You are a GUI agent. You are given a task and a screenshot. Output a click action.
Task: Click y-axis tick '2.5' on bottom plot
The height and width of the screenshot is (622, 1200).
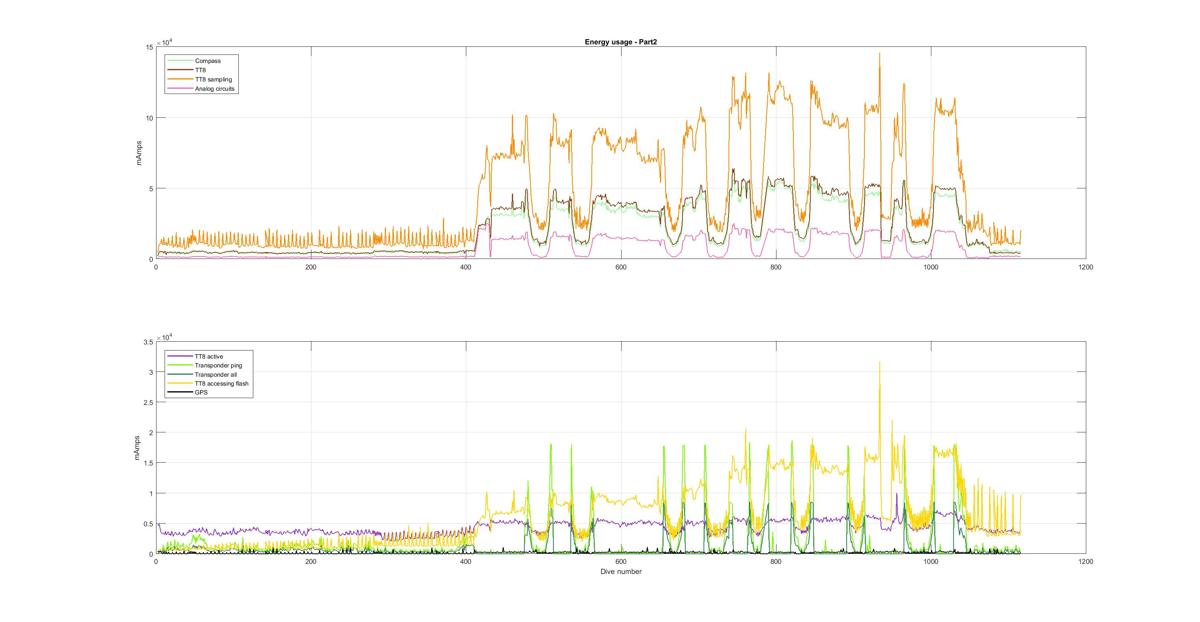148,402
